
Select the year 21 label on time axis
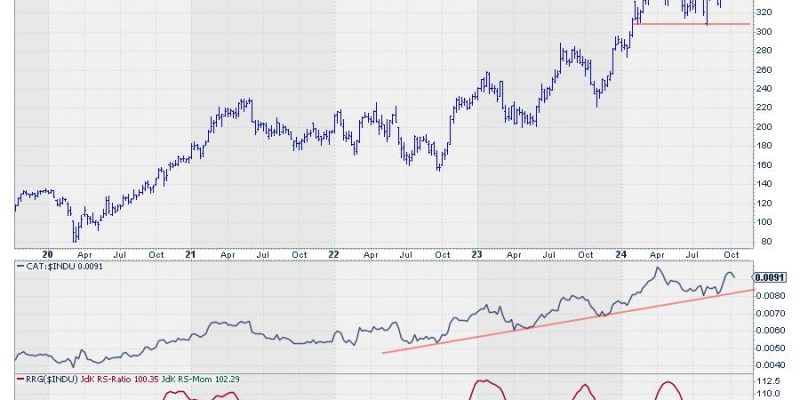(x=191, y=254)
